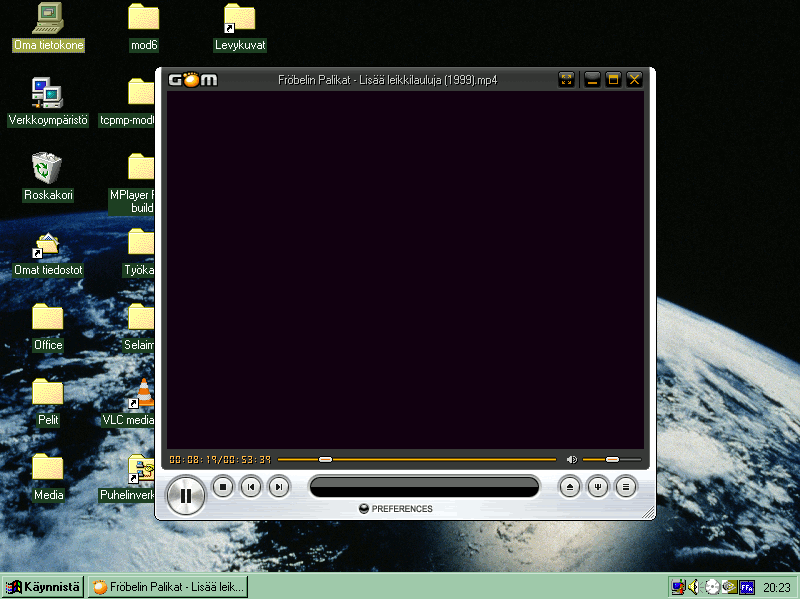Click the disc tray icon
Screen dimensions: 801x599
(712, 587)
